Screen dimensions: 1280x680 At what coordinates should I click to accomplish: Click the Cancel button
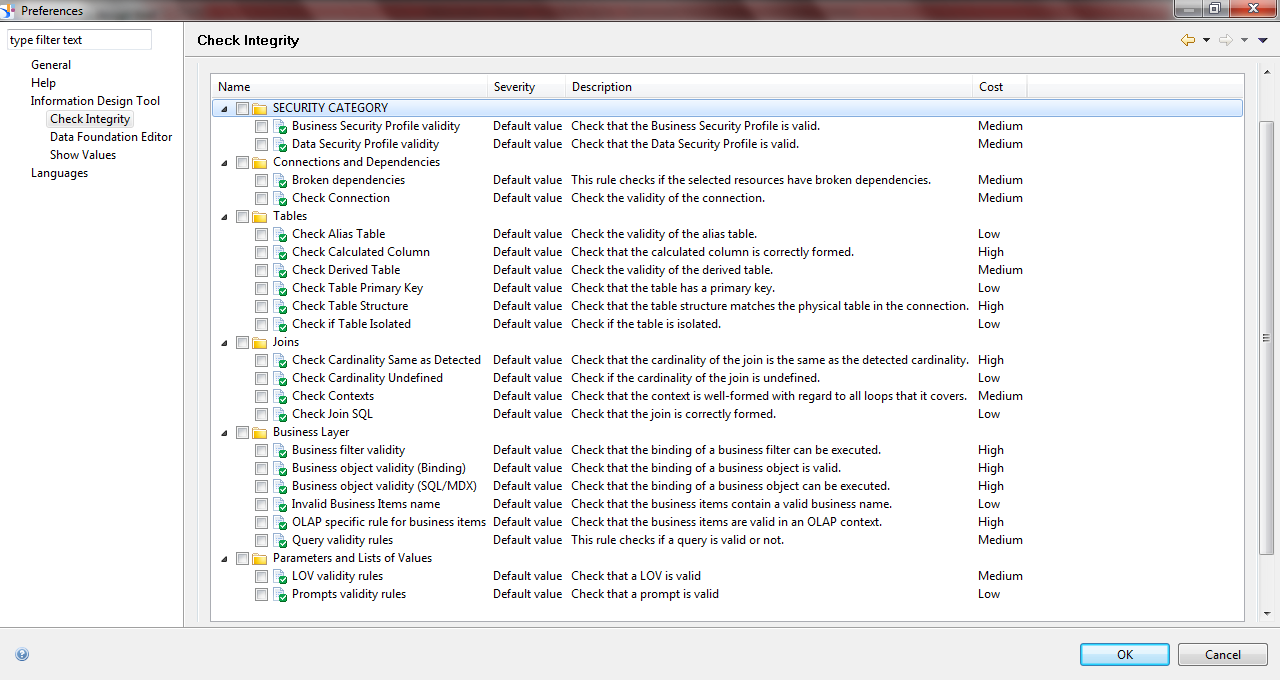(1222, 655)
